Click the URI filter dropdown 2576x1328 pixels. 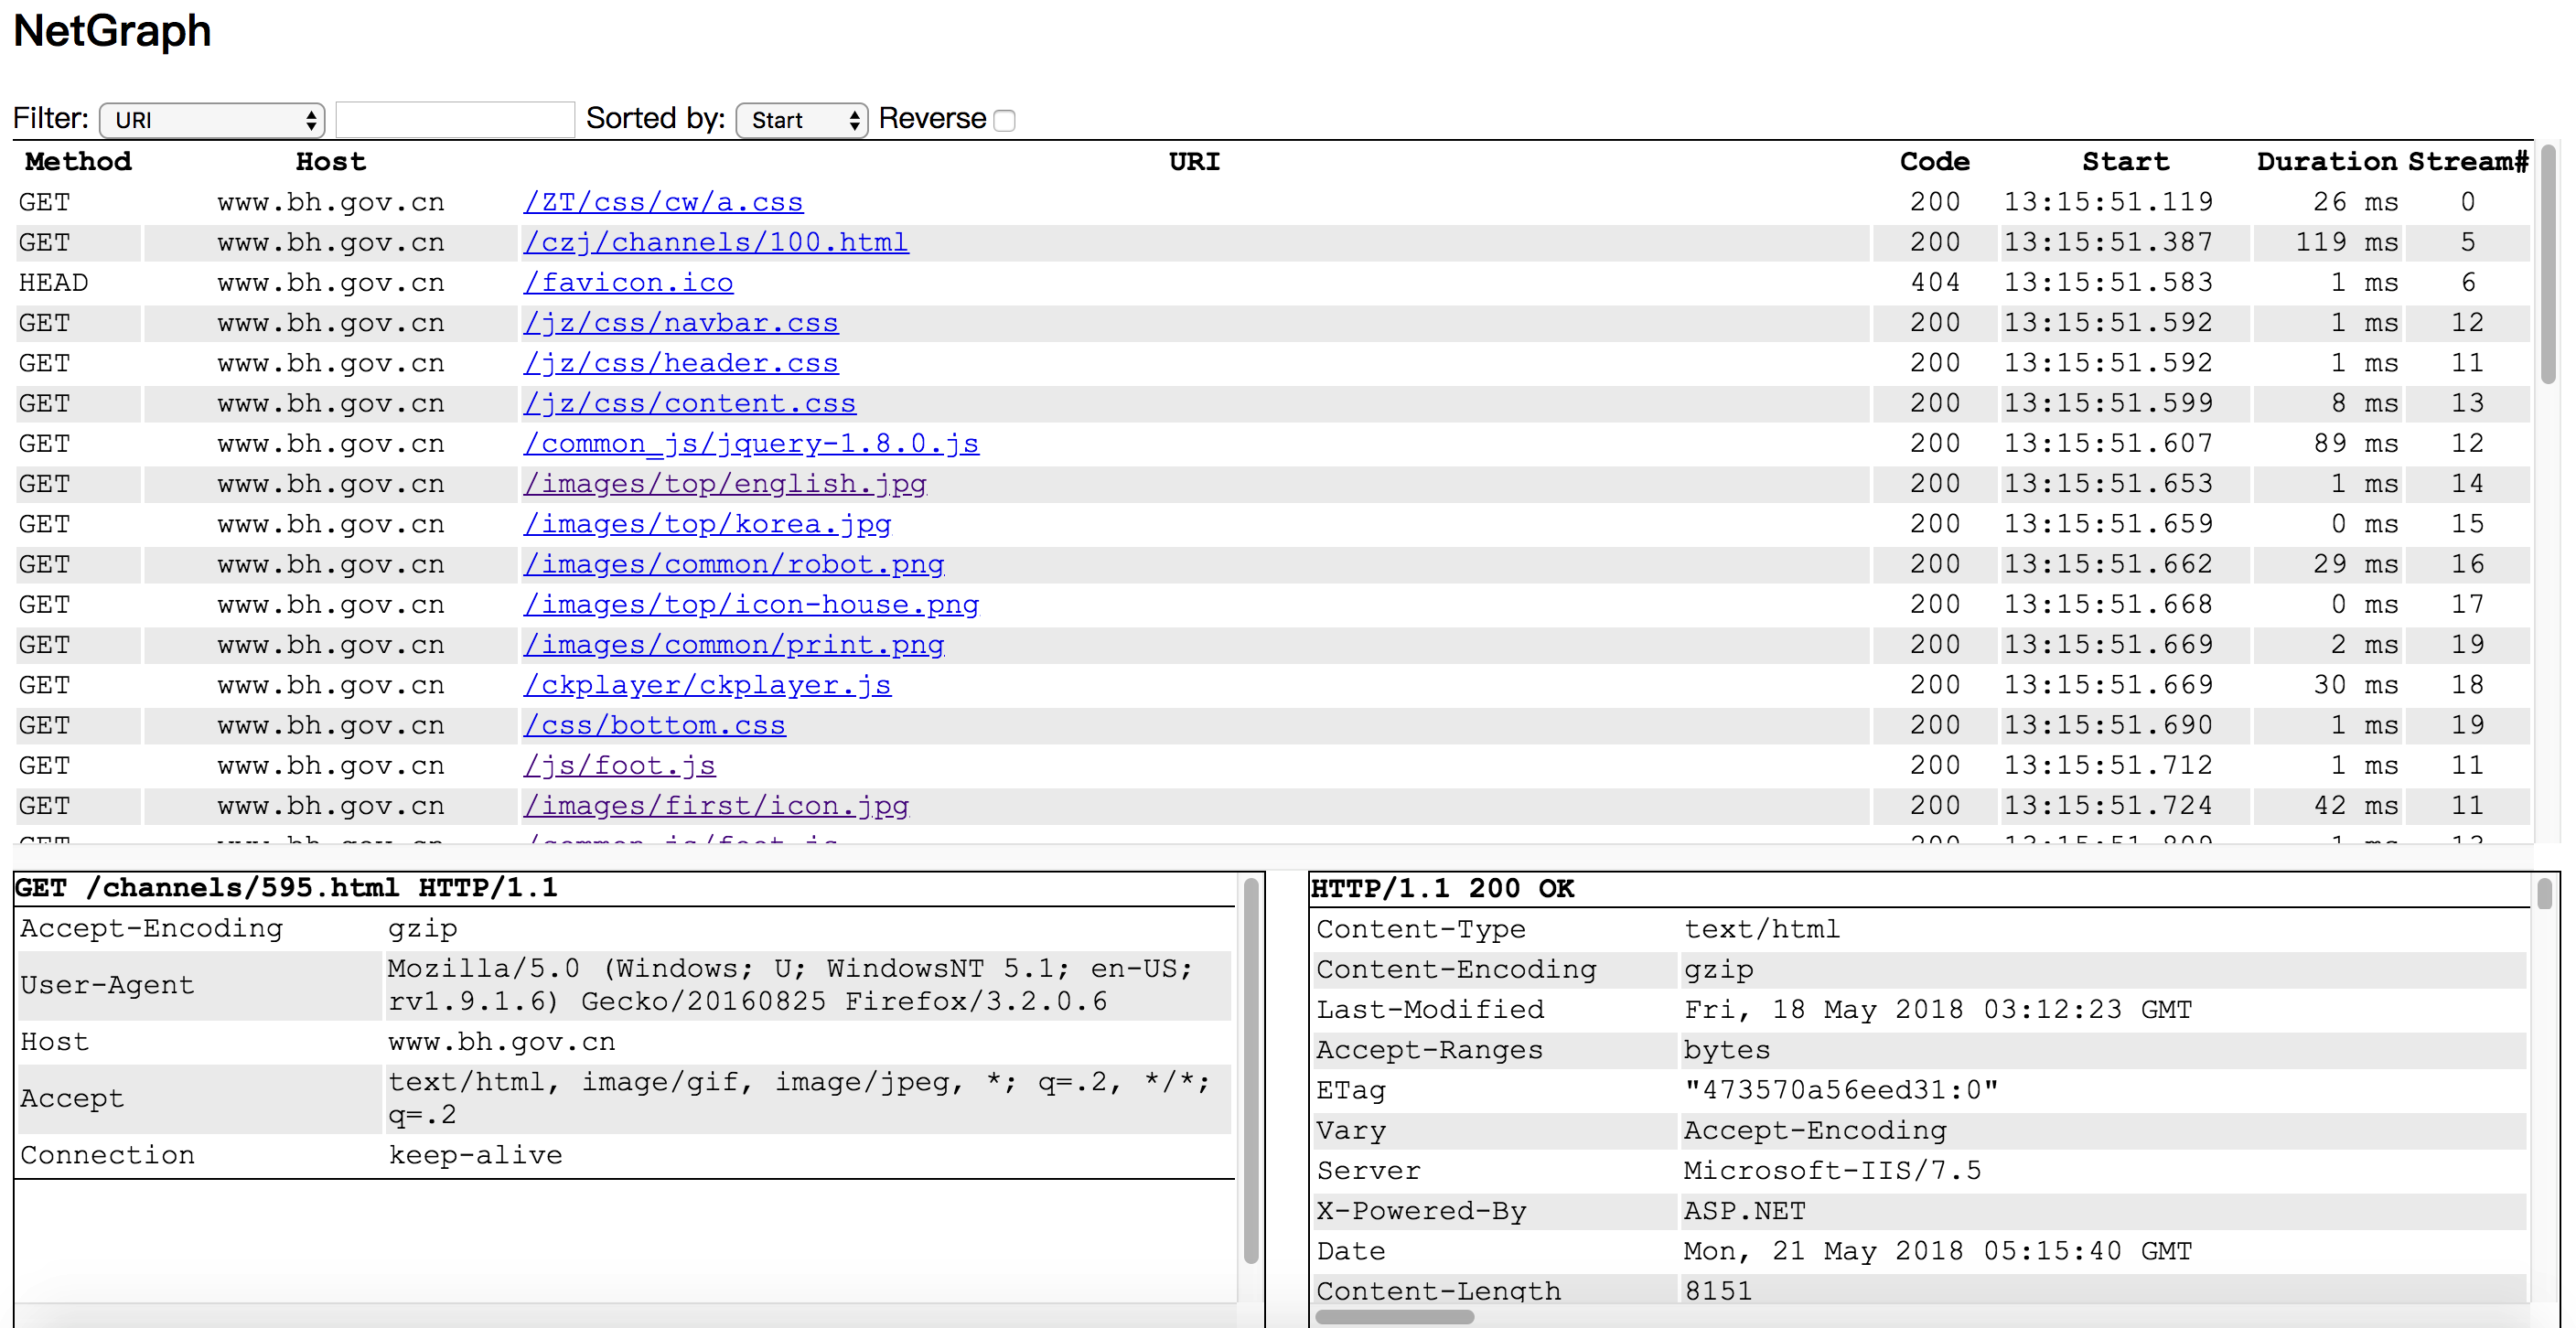pyautogui.click(x=210, y=117)
